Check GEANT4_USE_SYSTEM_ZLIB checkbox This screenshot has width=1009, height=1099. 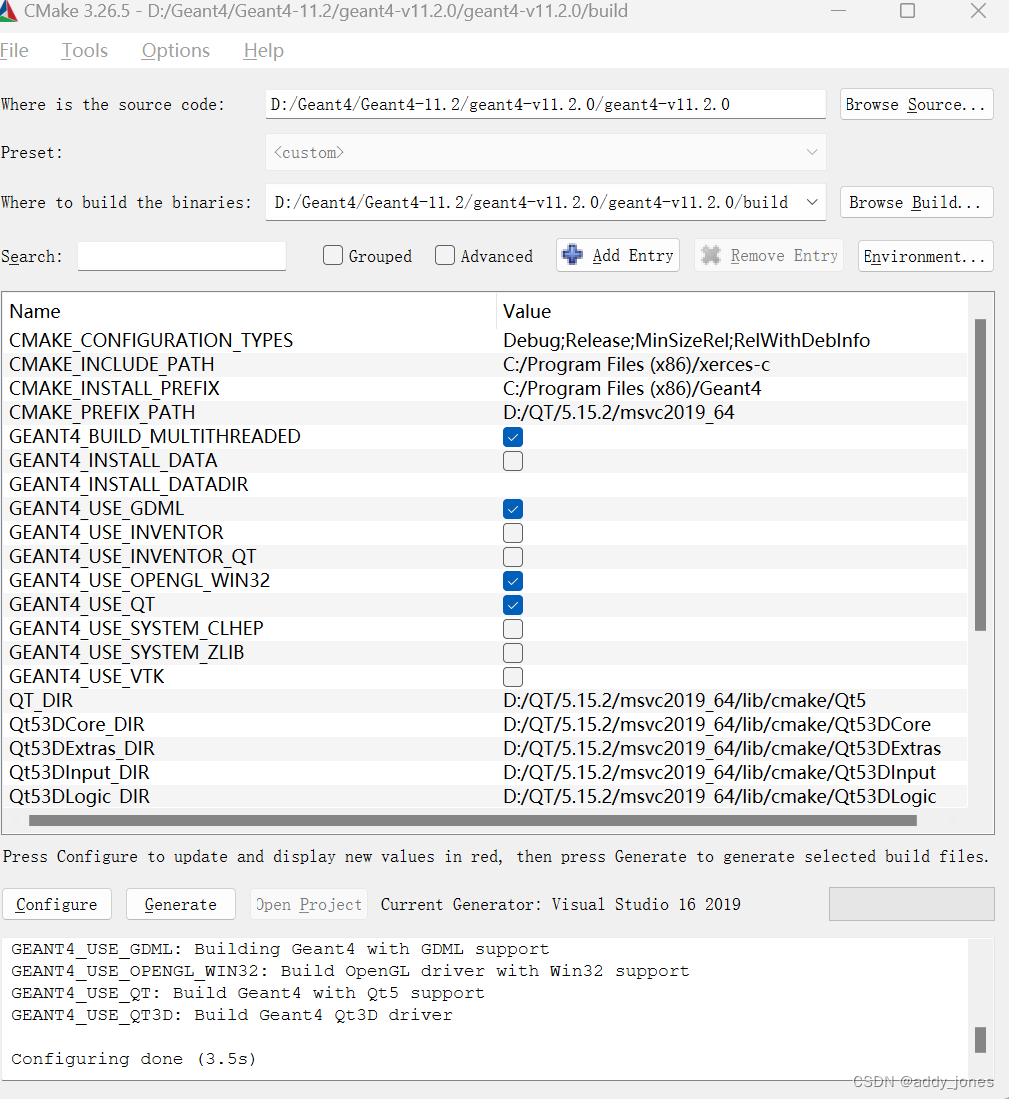pos(513,653)
